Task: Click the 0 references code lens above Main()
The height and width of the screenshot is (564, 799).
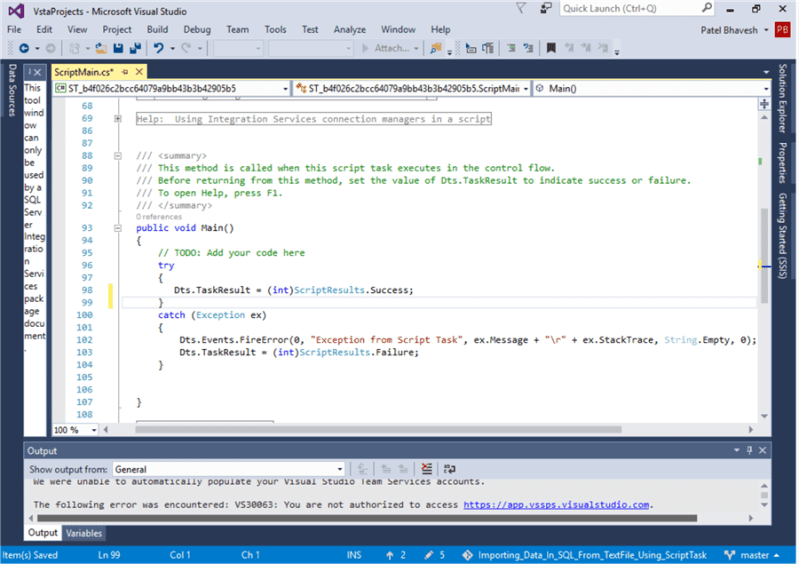Action: pos(158,217)
